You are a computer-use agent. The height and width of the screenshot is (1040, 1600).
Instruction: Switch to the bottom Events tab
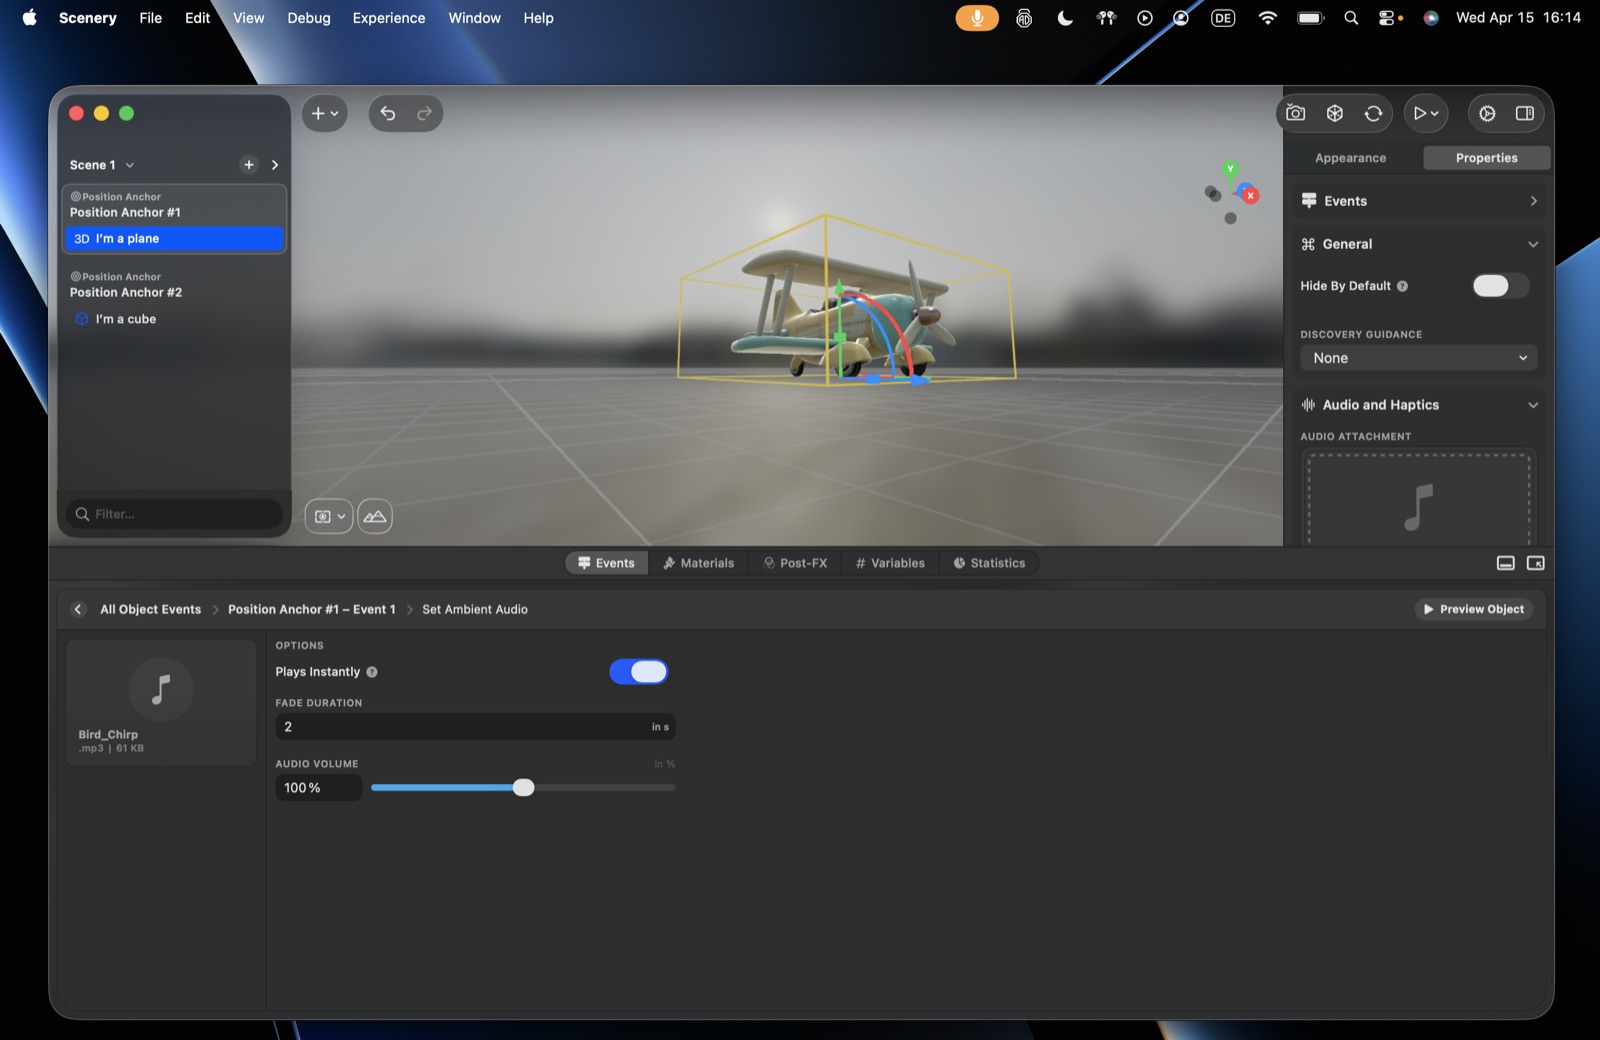(606, 563)
